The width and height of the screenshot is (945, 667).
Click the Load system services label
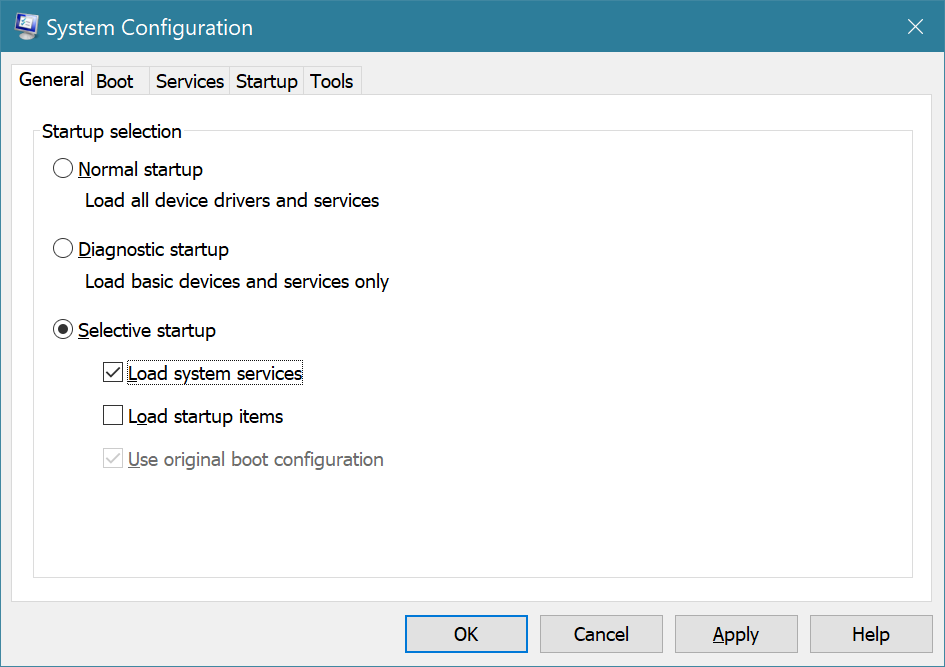click(214, 372)
